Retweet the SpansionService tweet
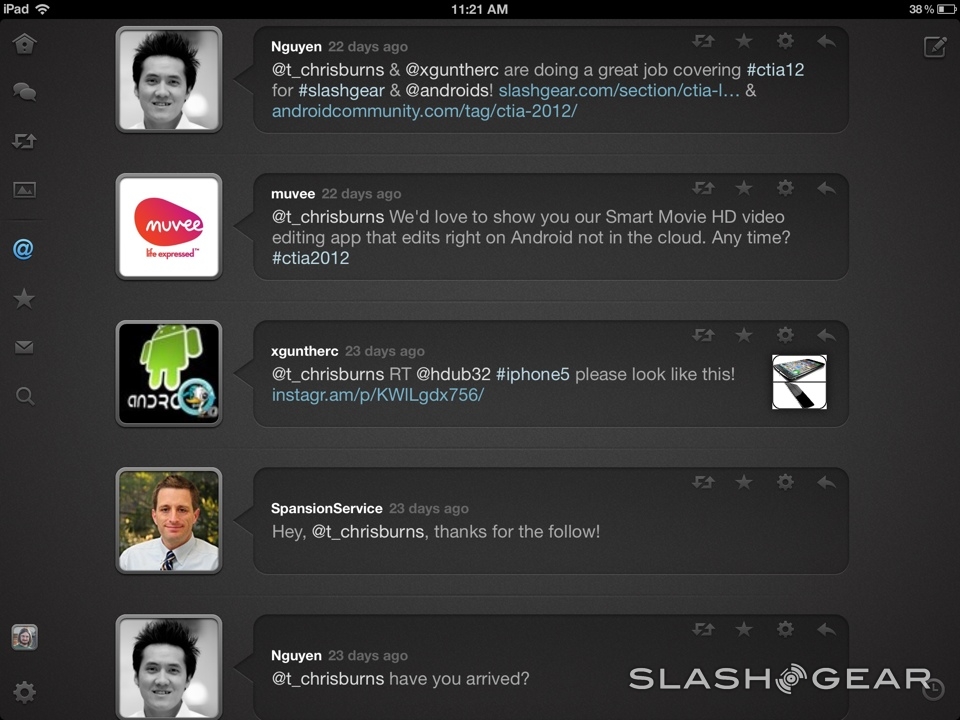The width and height of the screenshot is (960, 720). pos(703,482)
